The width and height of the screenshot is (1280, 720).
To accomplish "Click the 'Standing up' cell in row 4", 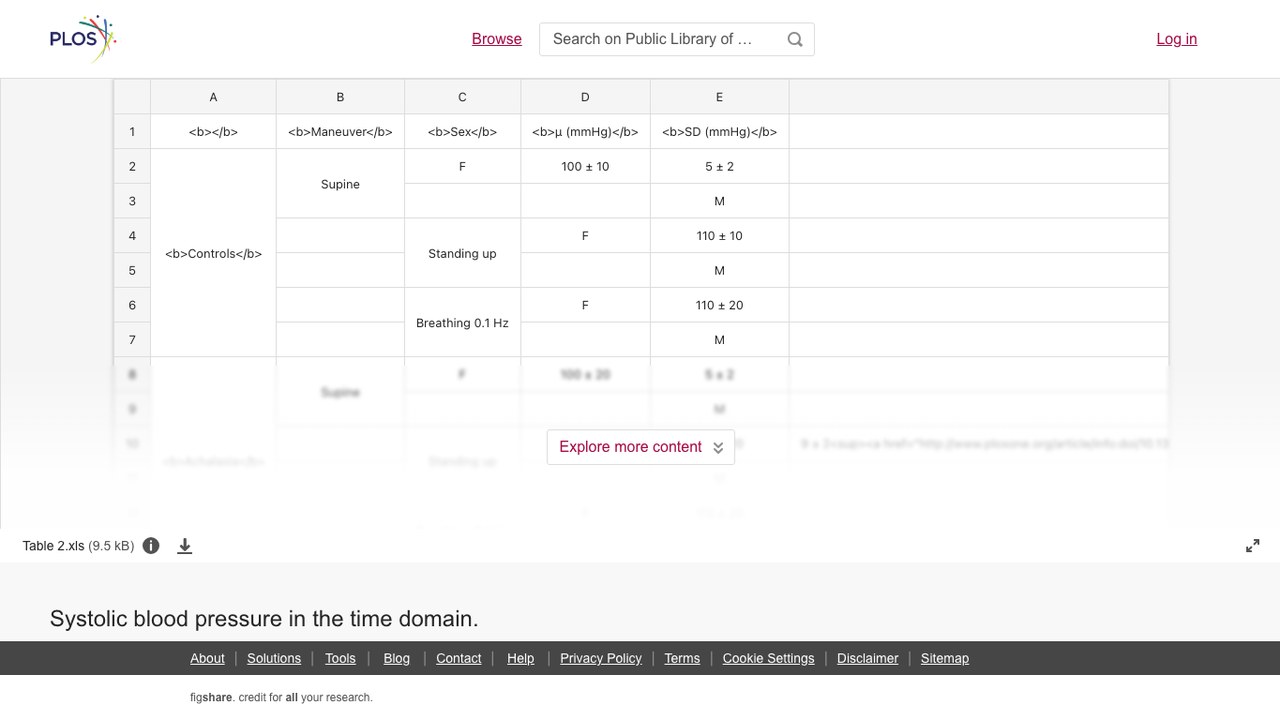I will pos(462,253).
